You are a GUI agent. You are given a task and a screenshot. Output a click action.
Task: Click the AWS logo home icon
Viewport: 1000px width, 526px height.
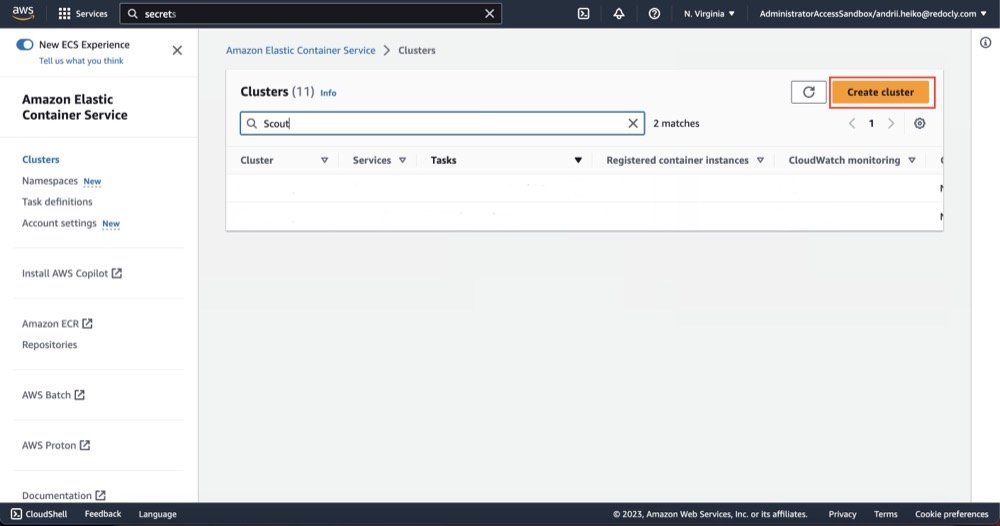(23, 13)
